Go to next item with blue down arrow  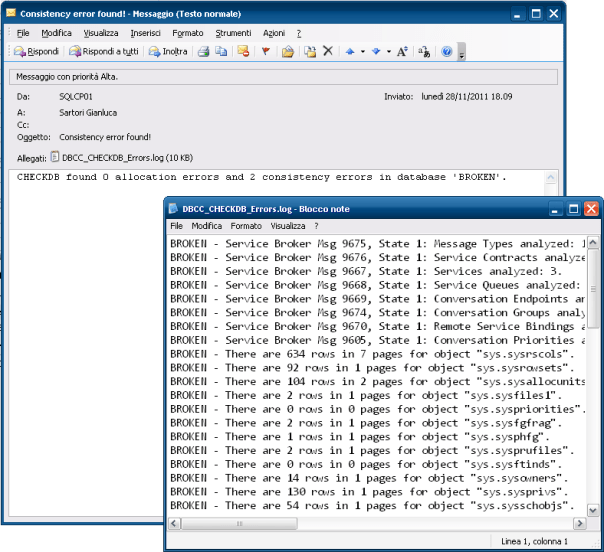(x=376, y=51)
